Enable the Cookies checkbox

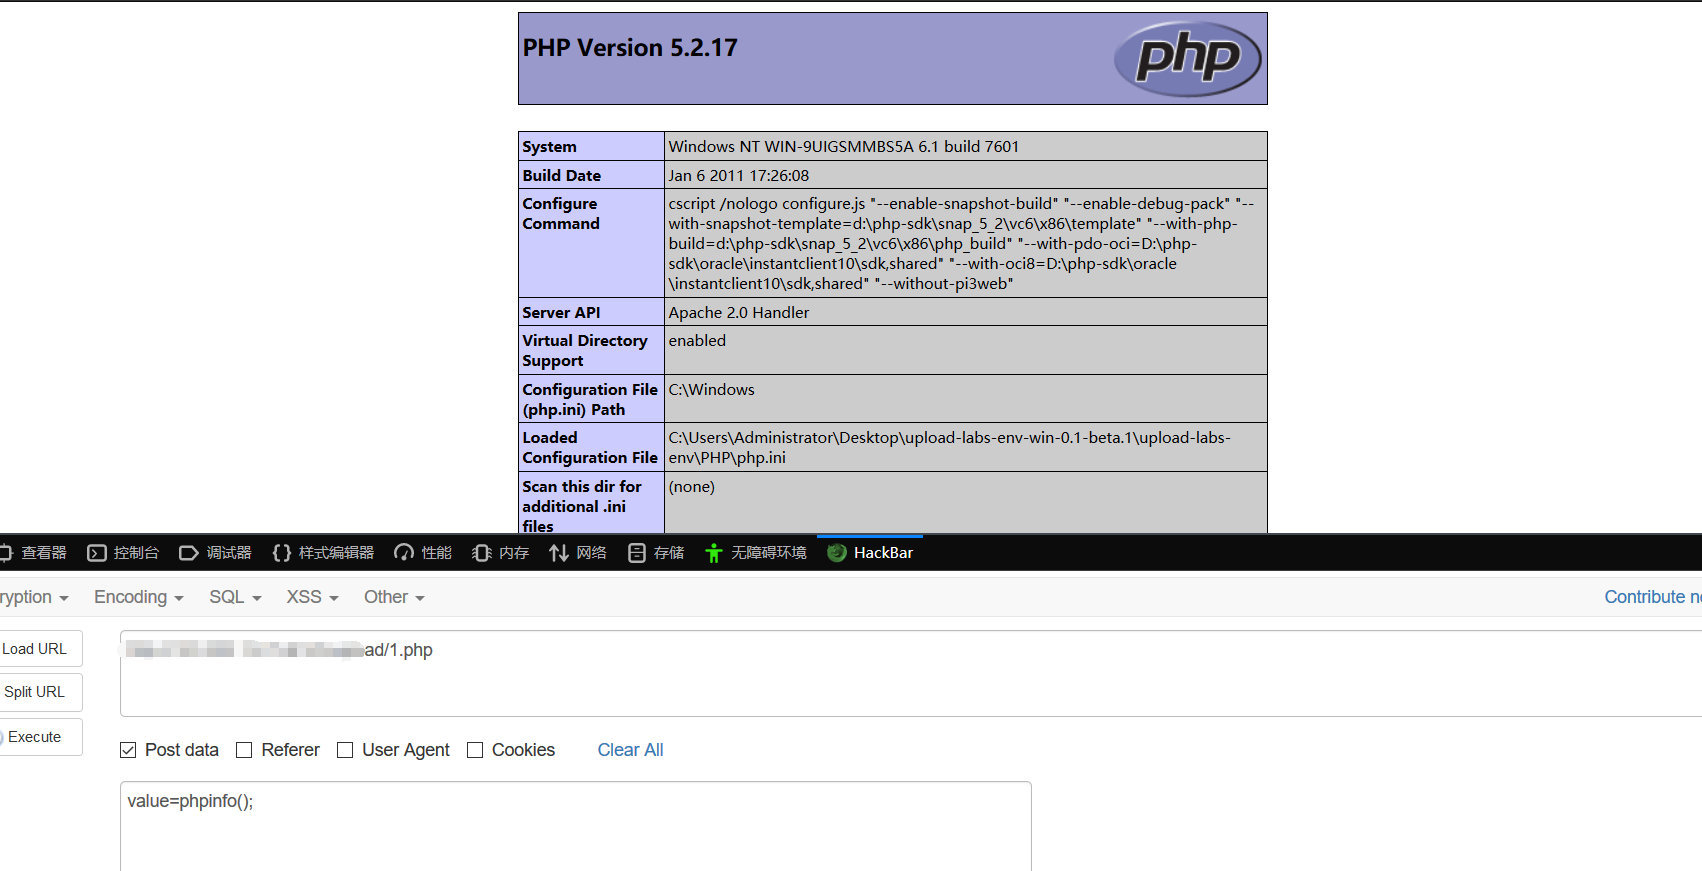[475, 750]
